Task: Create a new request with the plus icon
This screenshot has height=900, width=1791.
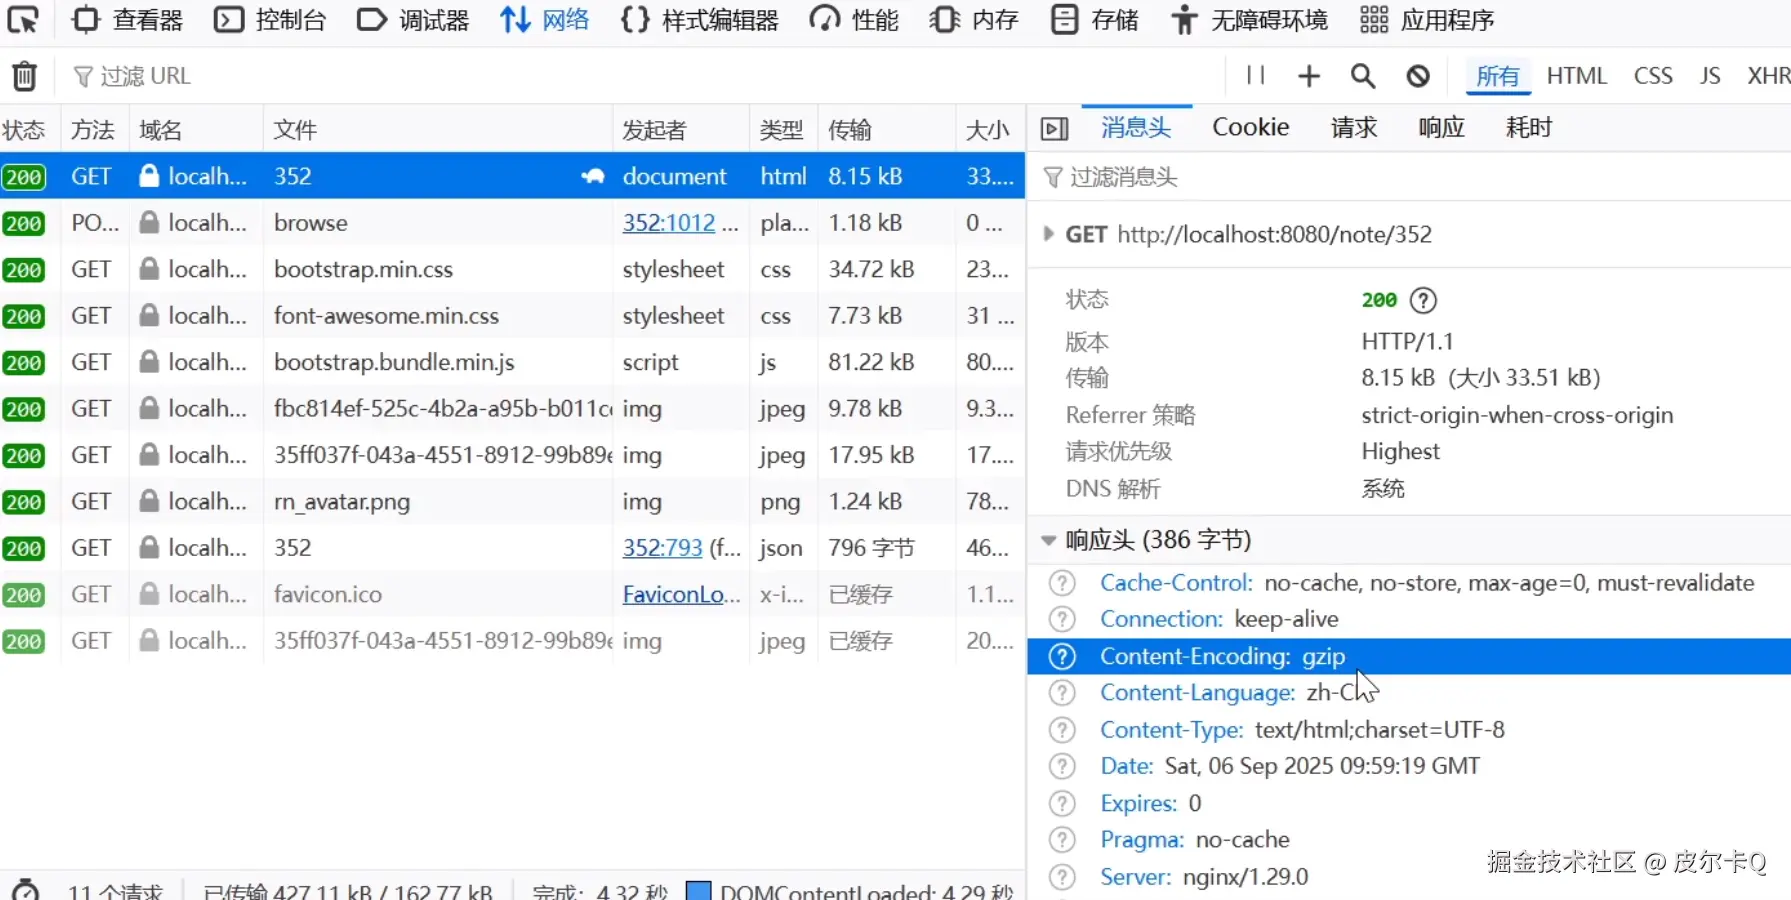Action: tap(1308, 76)
